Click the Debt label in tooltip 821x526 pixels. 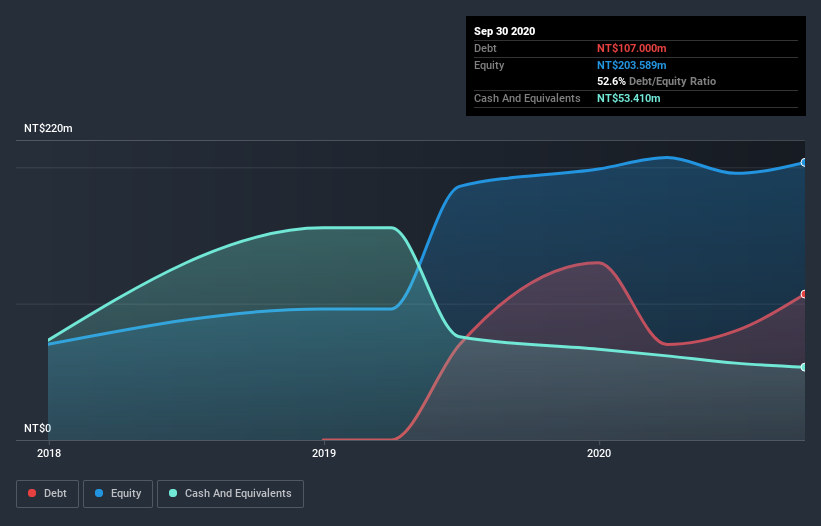click(485, 48)
